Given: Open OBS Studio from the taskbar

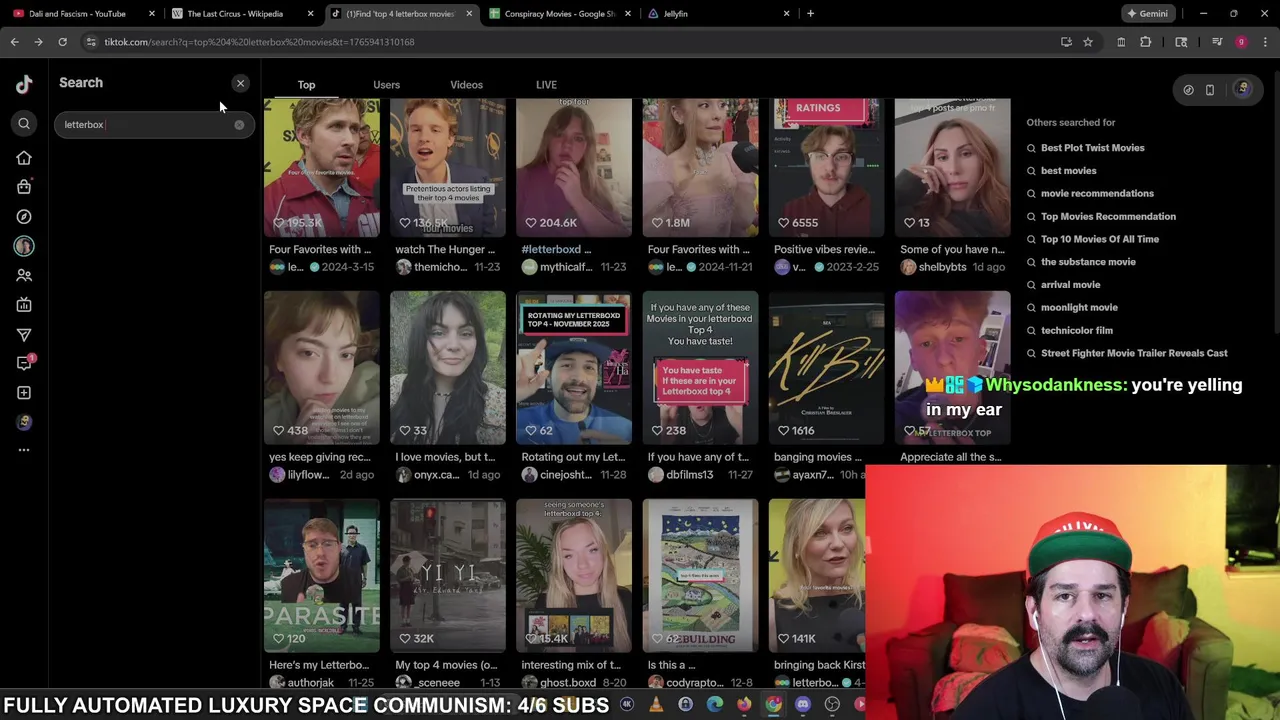Looking at the screenshot, I should click(832, 705).
